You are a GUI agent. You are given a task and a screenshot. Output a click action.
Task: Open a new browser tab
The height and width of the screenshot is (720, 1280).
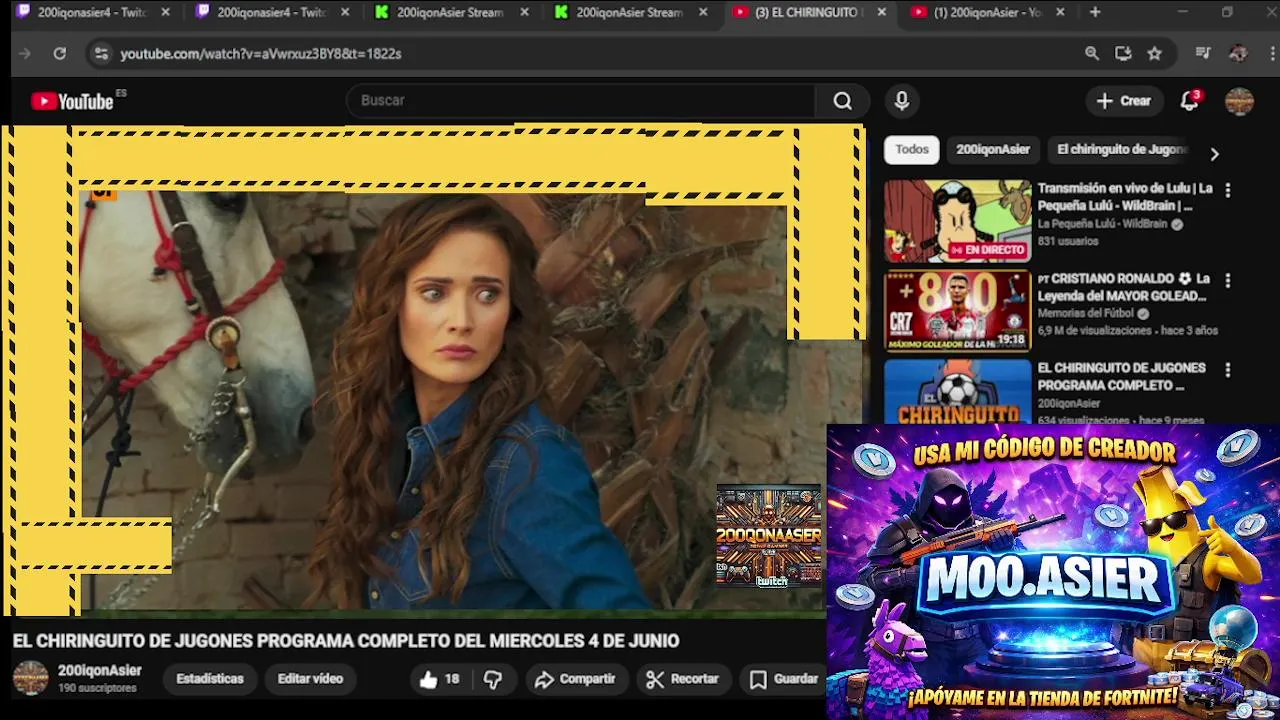click(x=1095, y=12)
